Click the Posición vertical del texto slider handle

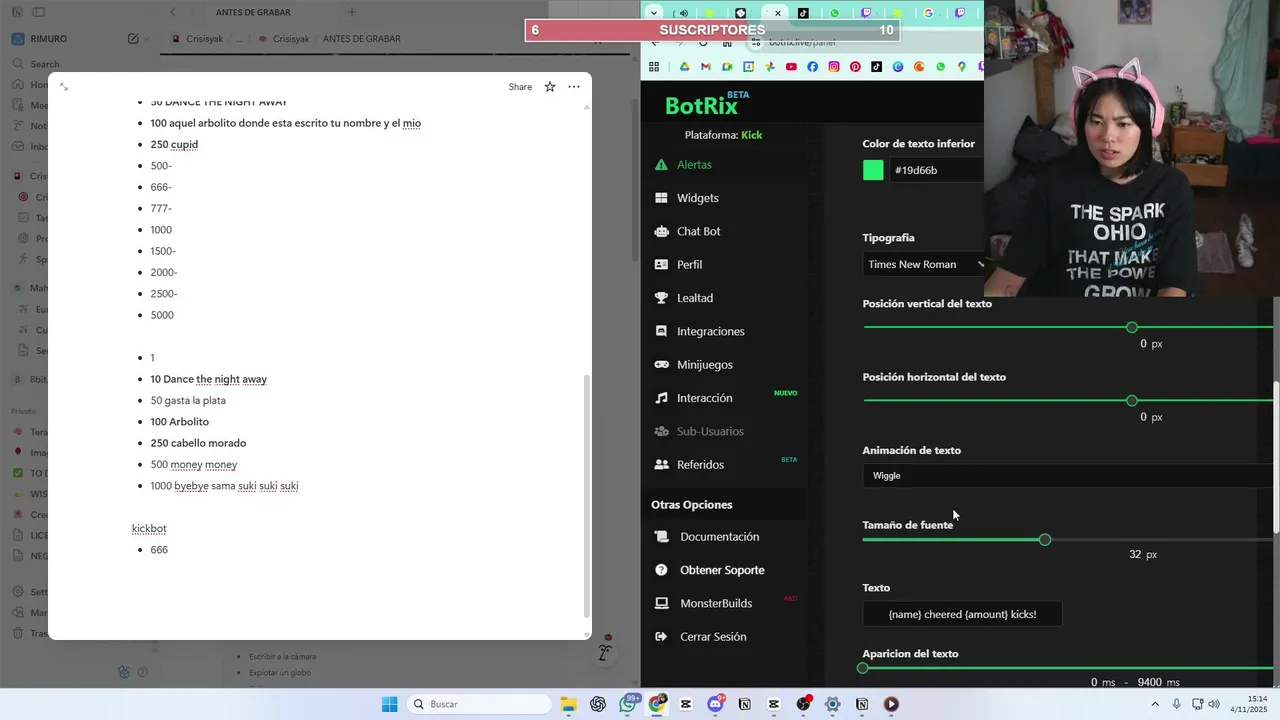[x=1131, y=327]
